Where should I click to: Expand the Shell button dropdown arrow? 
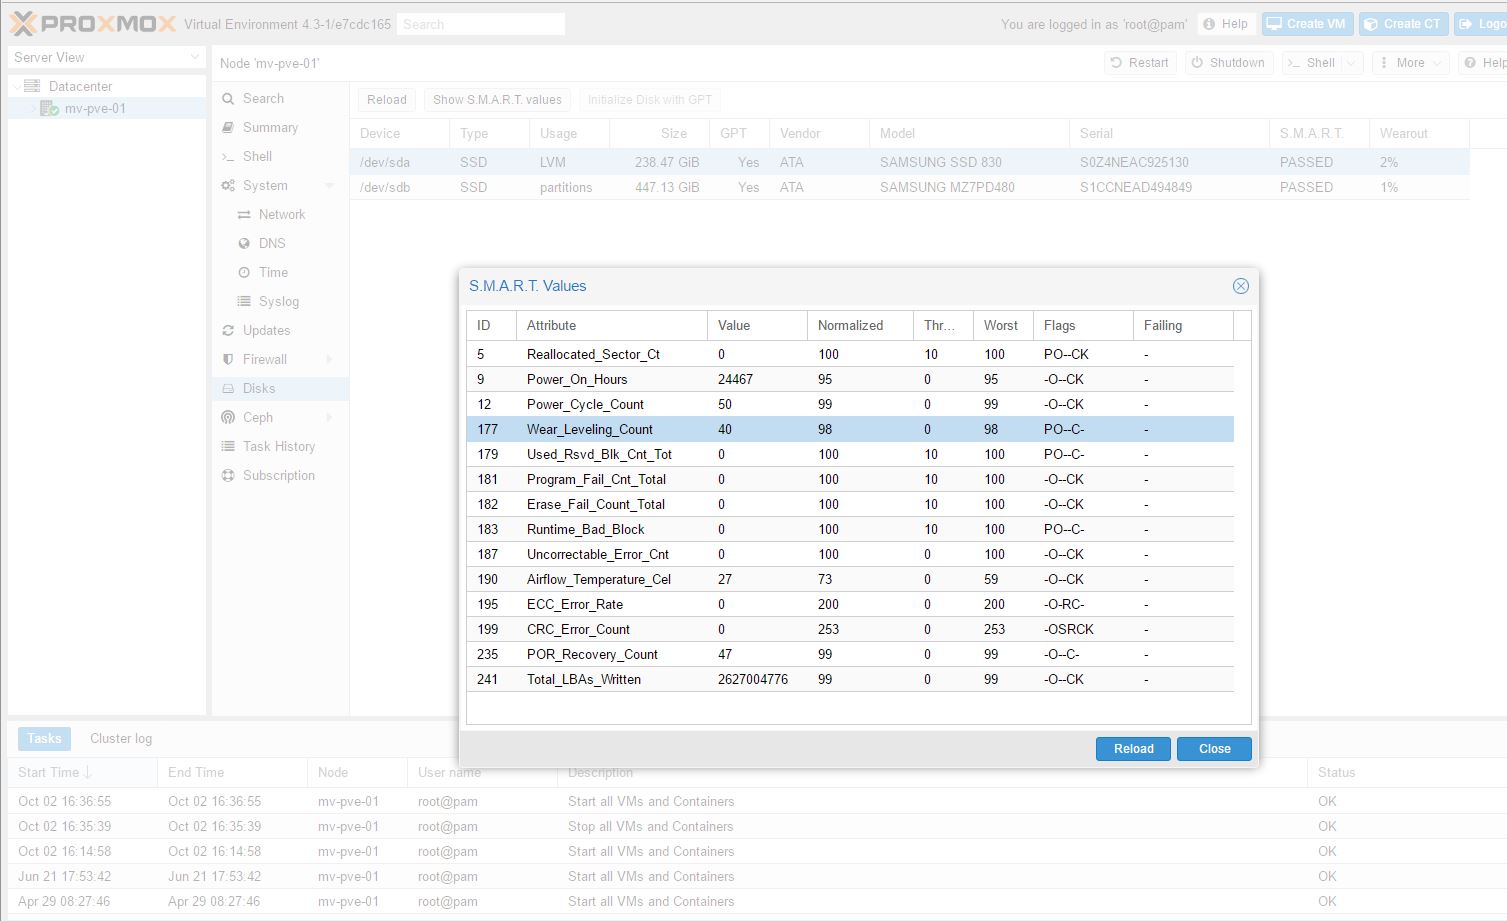point(1351,63)
